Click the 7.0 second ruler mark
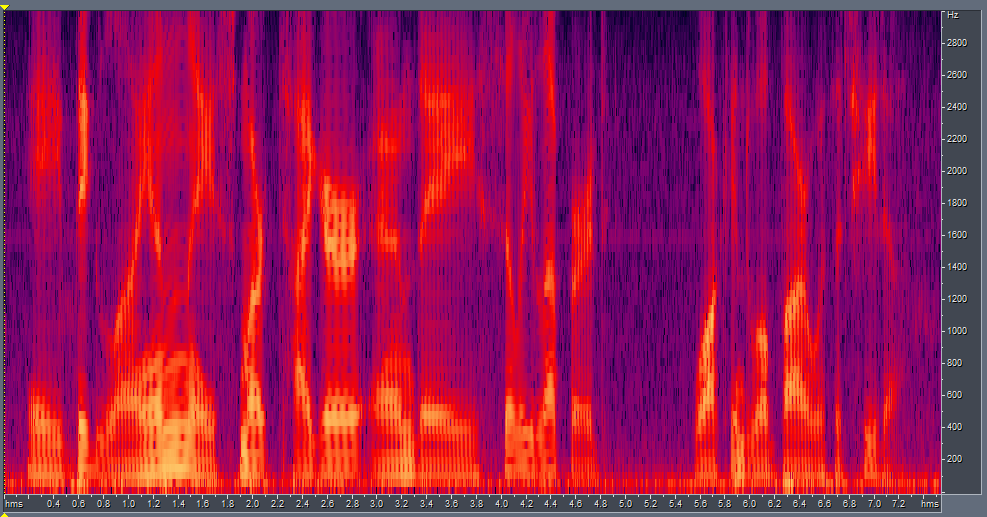The image size is (987, 517). point(873,504)
